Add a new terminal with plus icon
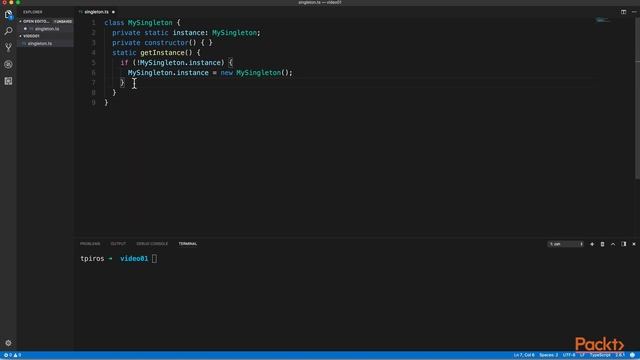 pos(592,244)
